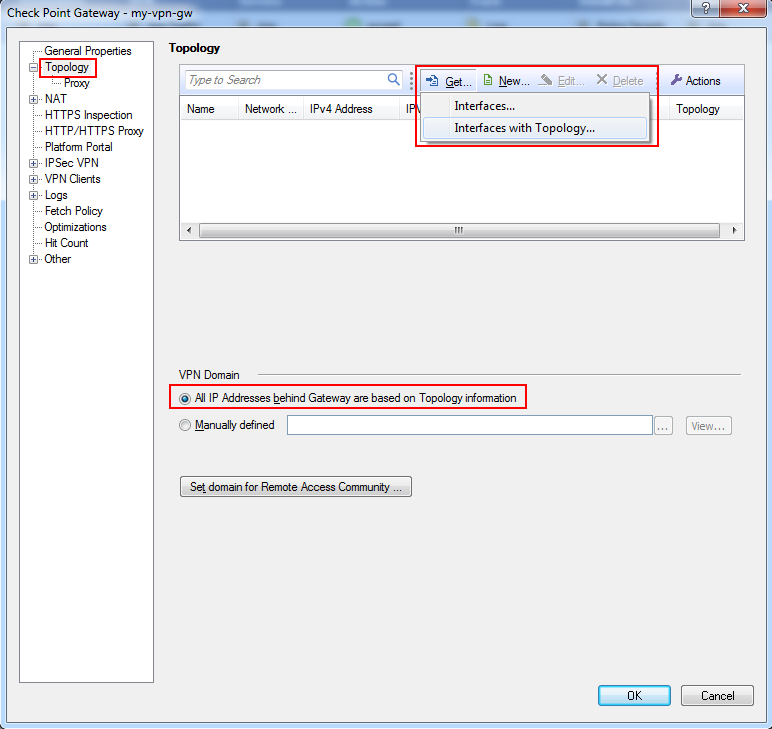The image size is (772, 729).
Task: Click the IPv4 Address column header
Action: coord(351,109)
